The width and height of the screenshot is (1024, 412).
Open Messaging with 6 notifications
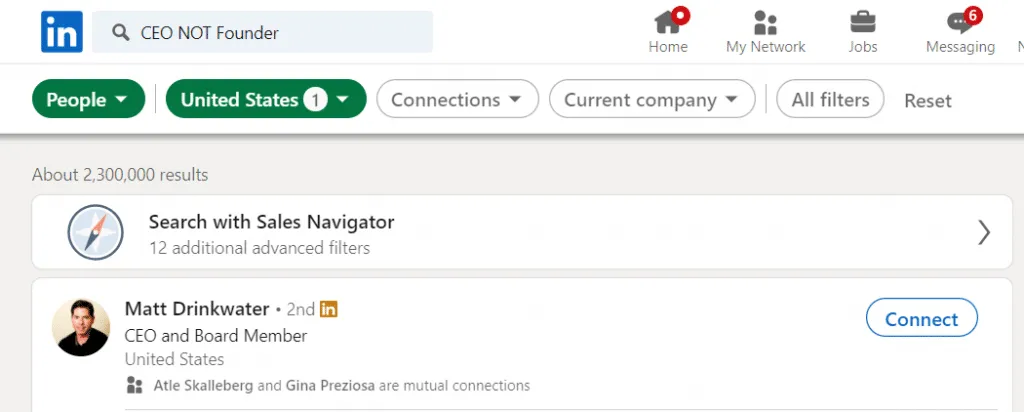point(960,31)
